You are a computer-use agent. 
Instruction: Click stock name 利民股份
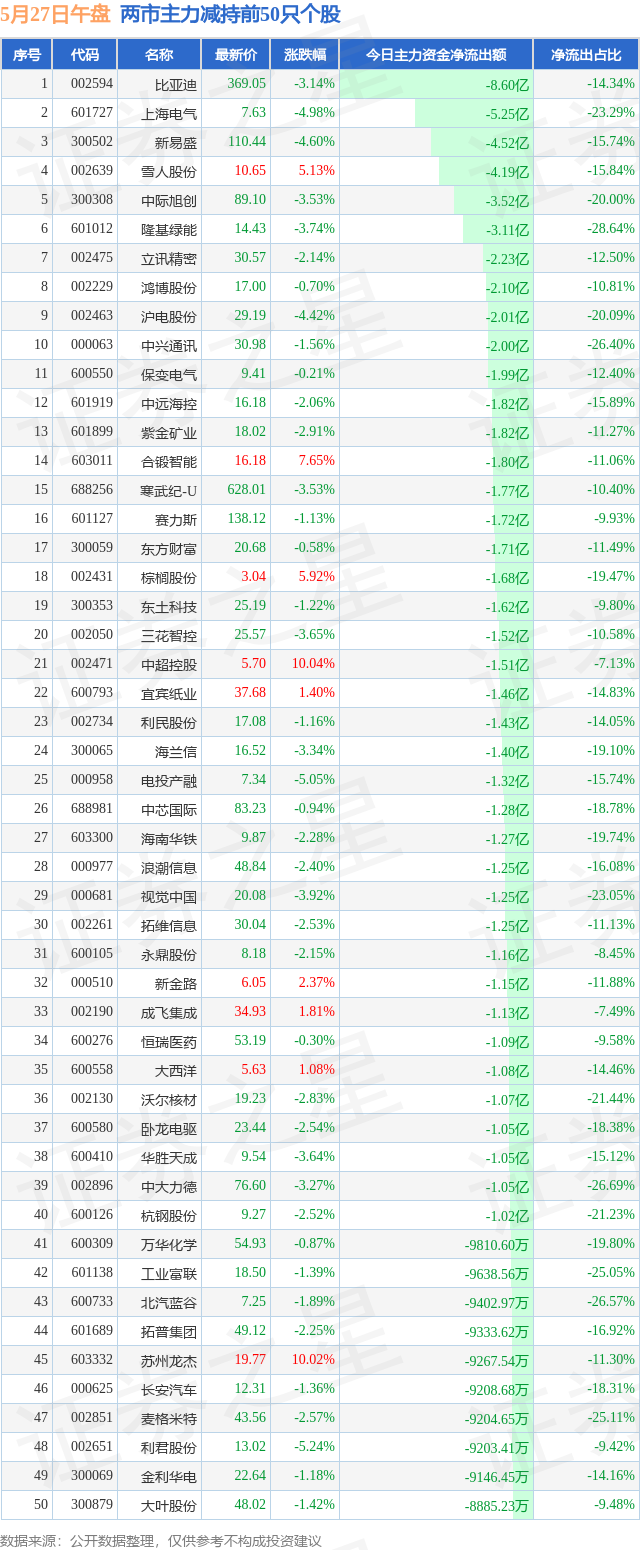(x=169, y=722)
